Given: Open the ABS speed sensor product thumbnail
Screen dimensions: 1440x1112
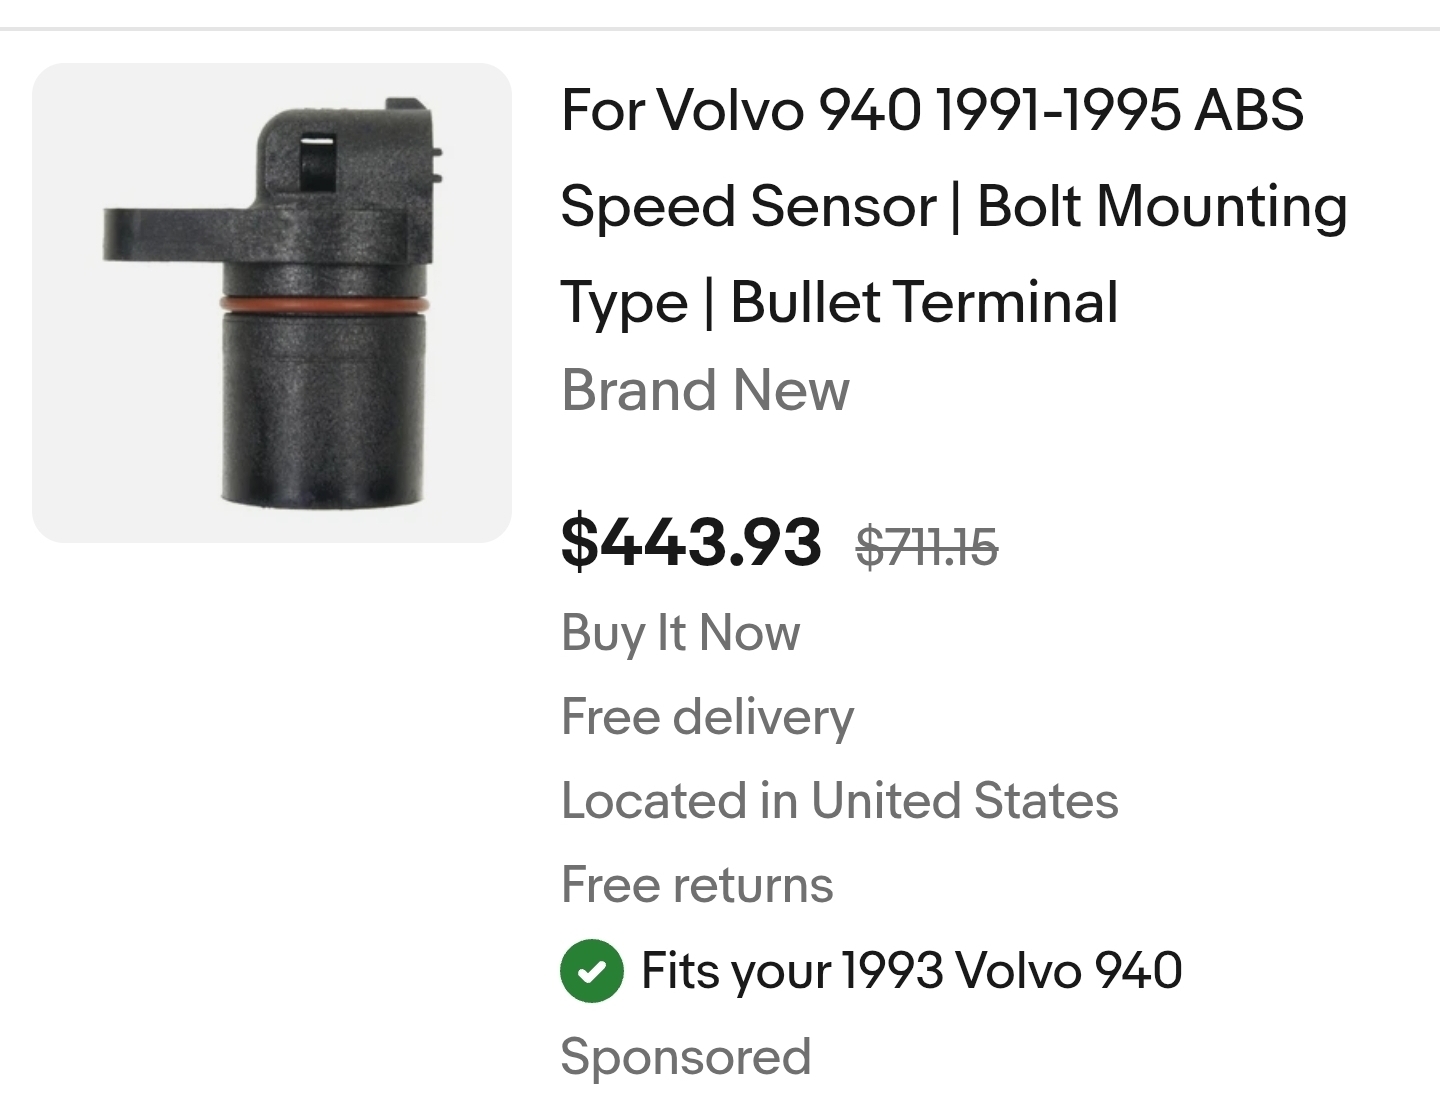Looking at the screenshot, I should (271, 303).
